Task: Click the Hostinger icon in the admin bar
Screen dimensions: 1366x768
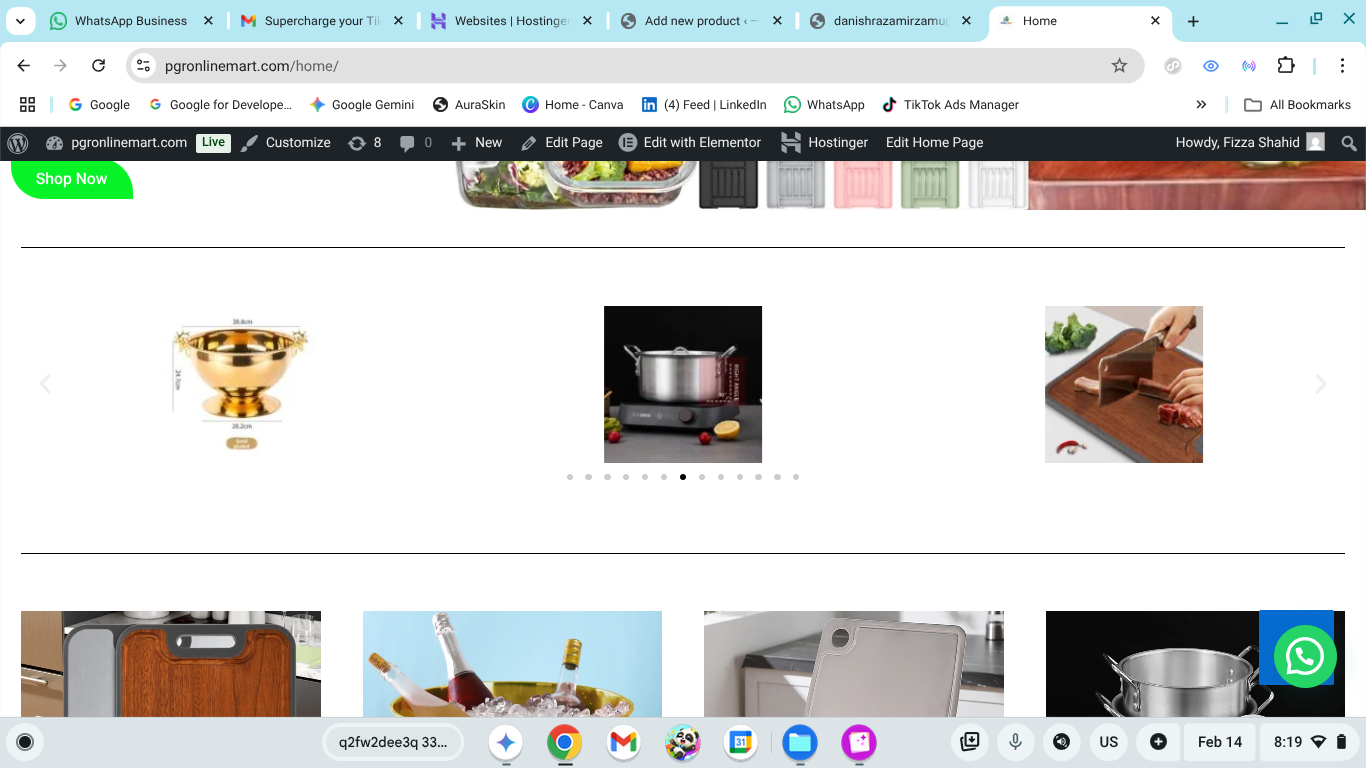Action: point(790,142)
